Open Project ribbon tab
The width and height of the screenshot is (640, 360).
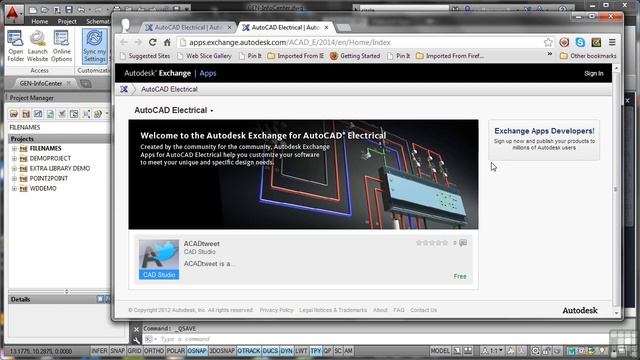pyautogui.click(x=67, y=21)
